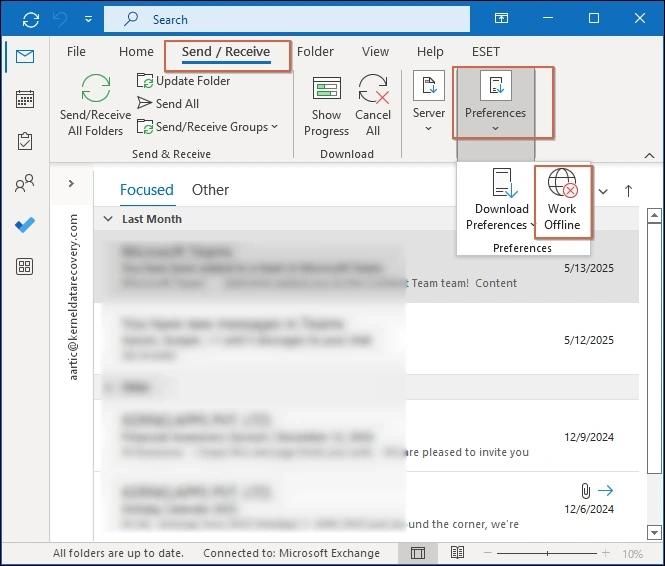This screenshot has height=566, width=665.
Task: Expand the Server dropdown button
Action: tap(429, 102)
